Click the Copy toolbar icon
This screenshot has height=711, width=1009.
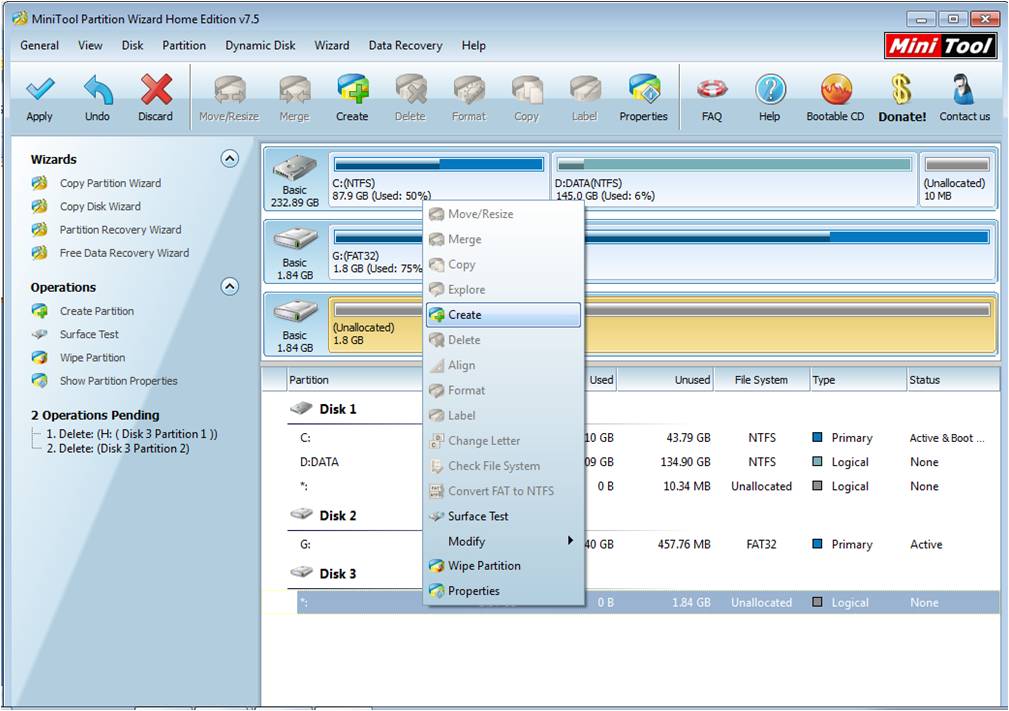coord(526,89)
